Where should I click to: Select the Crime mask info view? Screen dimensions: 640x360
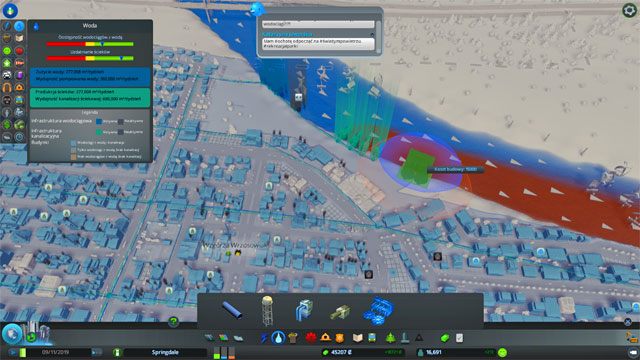[7, 100]
